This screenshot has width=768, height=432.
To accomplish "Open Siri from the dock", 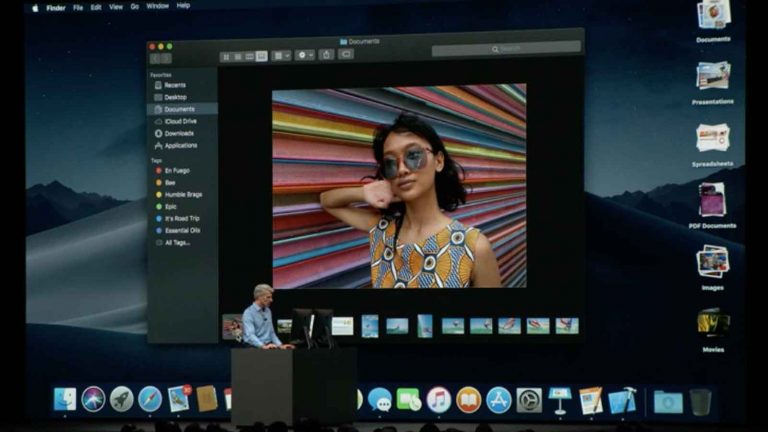I will [93, 399].
